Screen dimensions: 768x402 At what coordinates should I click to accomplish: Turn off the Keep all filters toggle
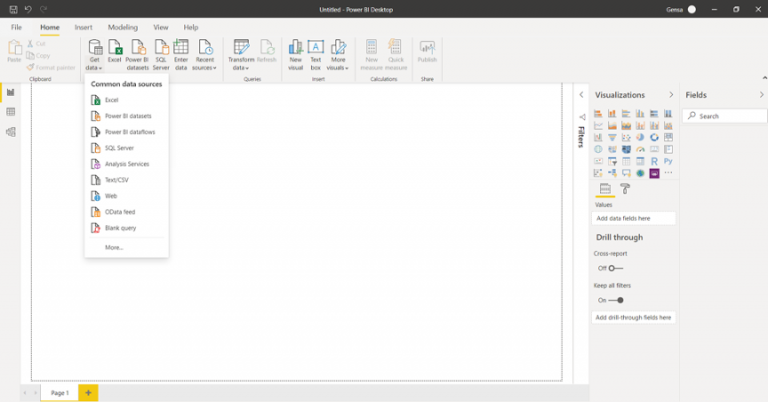point(616,300)
